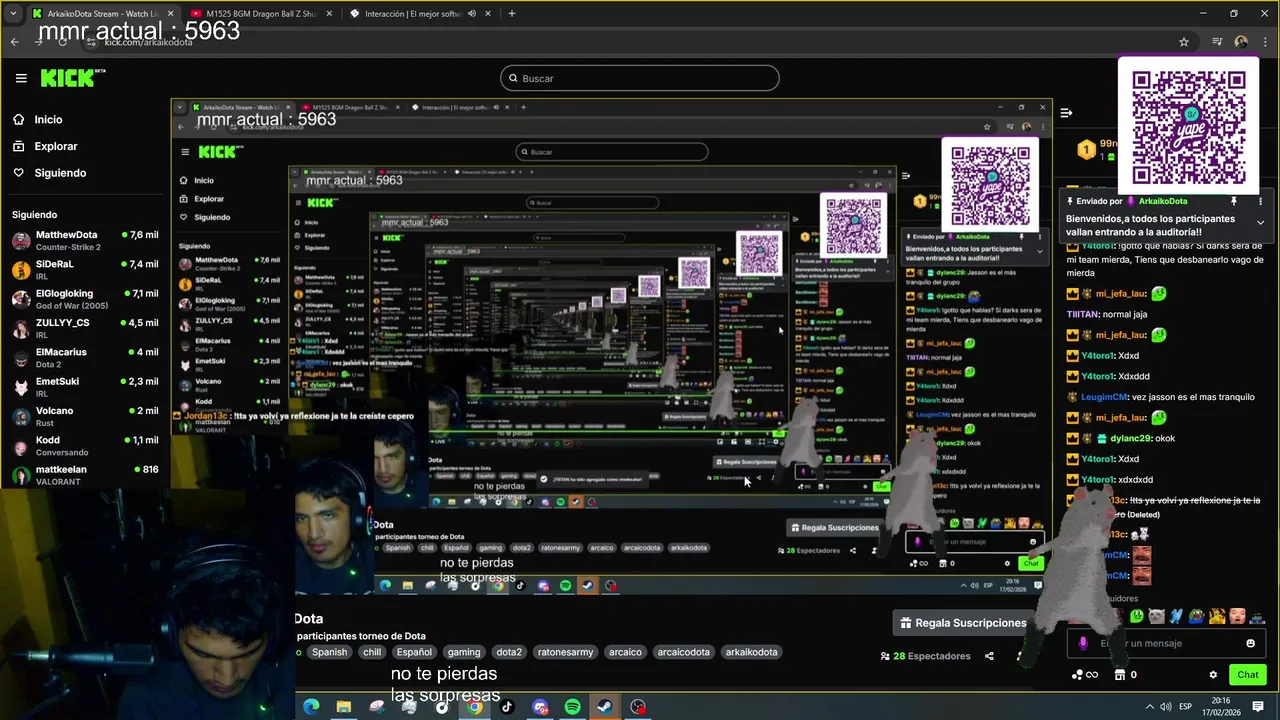Open the emoji picker in chat input

(x=1250, y=643)
